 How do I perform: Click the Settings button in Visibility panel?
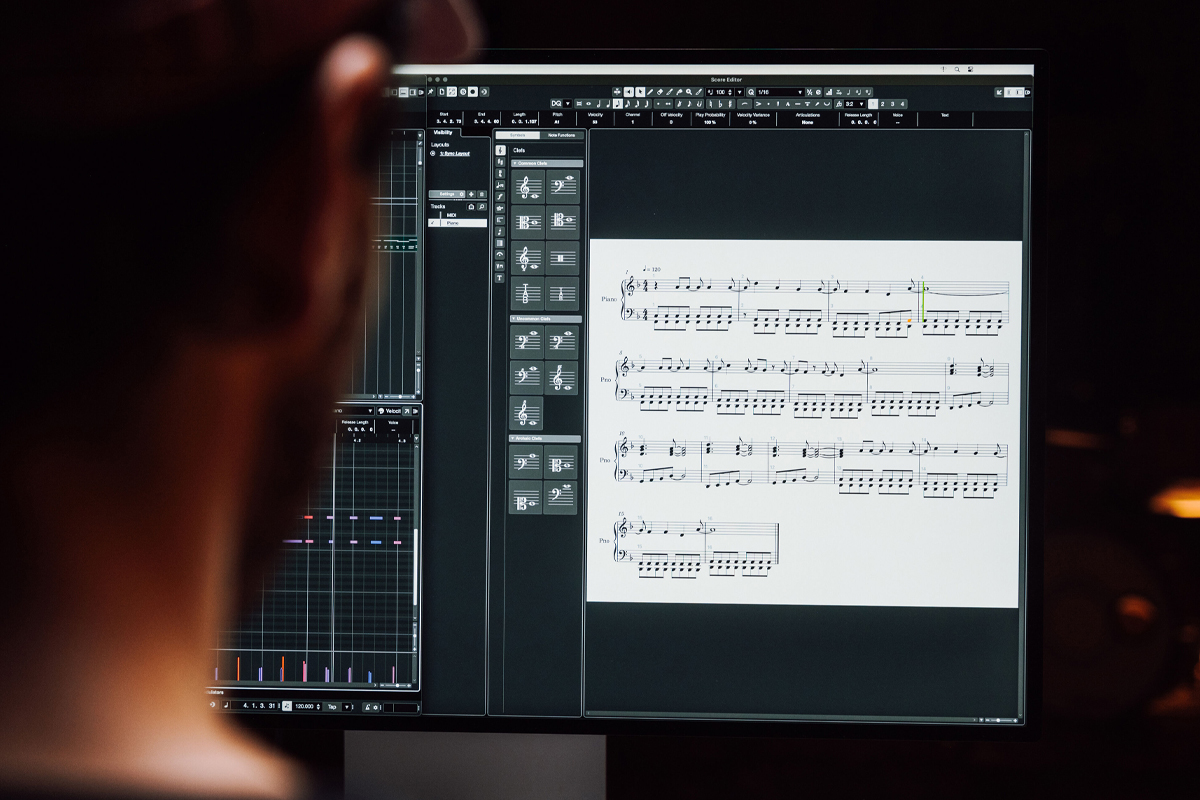click(x=447, y=194)
